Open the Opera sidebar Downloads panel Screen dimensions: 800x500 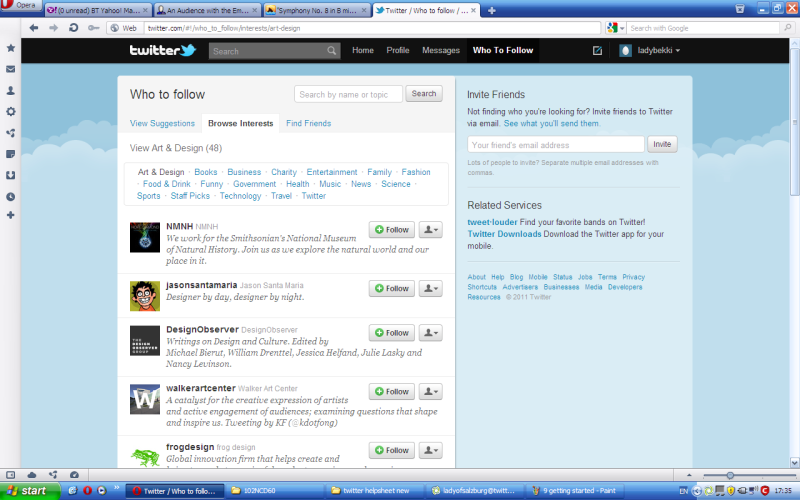(10, 175)
